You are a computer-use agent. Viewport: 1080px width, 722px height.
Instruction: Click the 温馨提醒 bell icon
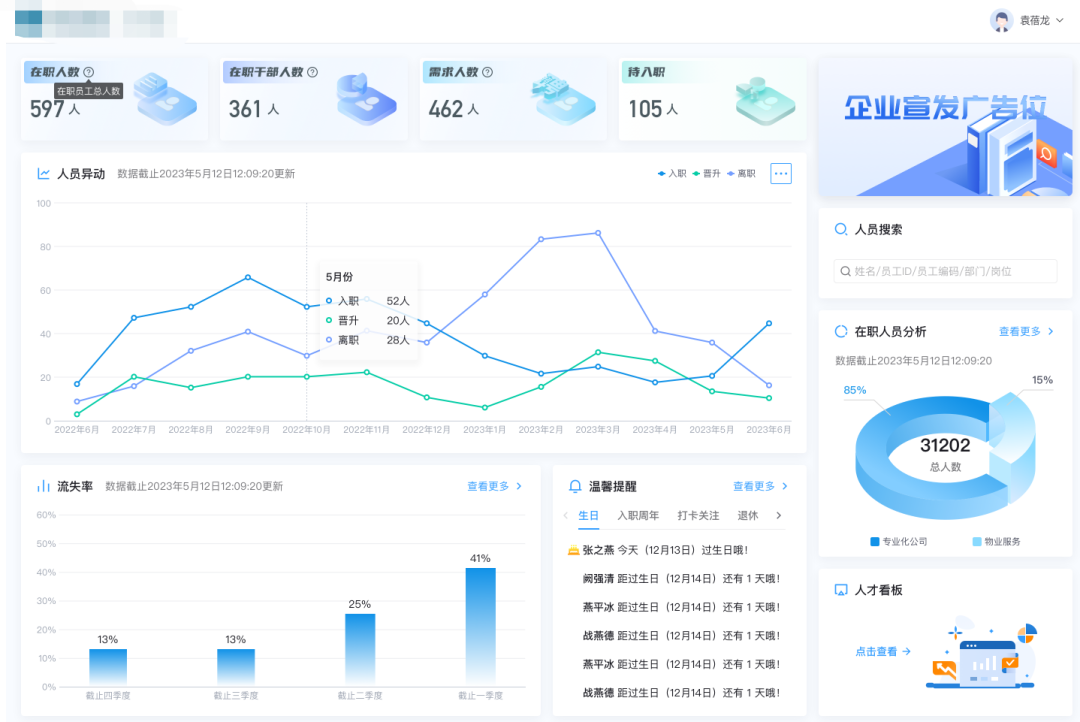[x=575, y=486]
